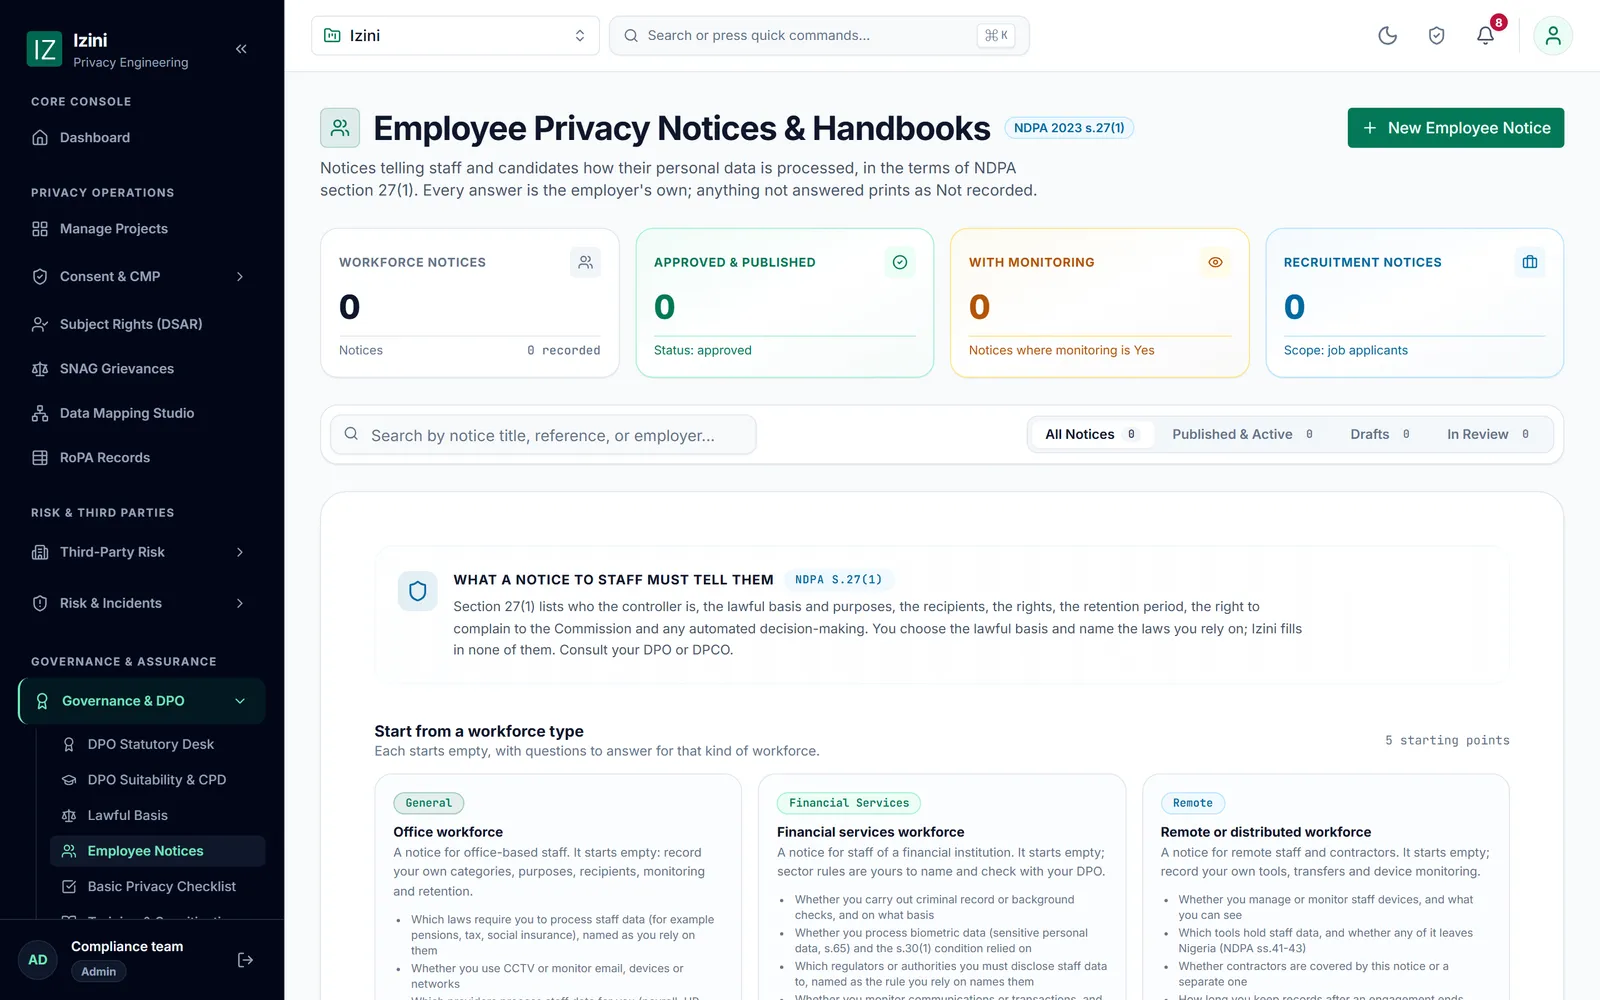Viewport: 1600px width, 1000px height.
Task: Click briefcase icon on Recruitment Notices card
Action: point(1530,262)
